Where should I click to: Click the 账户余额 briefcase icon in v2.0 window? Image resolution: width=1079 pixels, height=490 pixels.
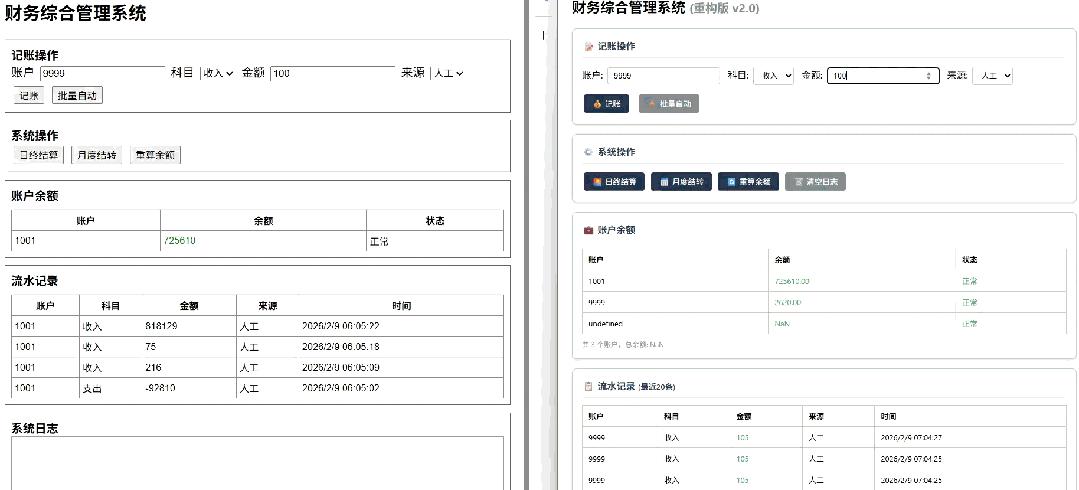588,230
